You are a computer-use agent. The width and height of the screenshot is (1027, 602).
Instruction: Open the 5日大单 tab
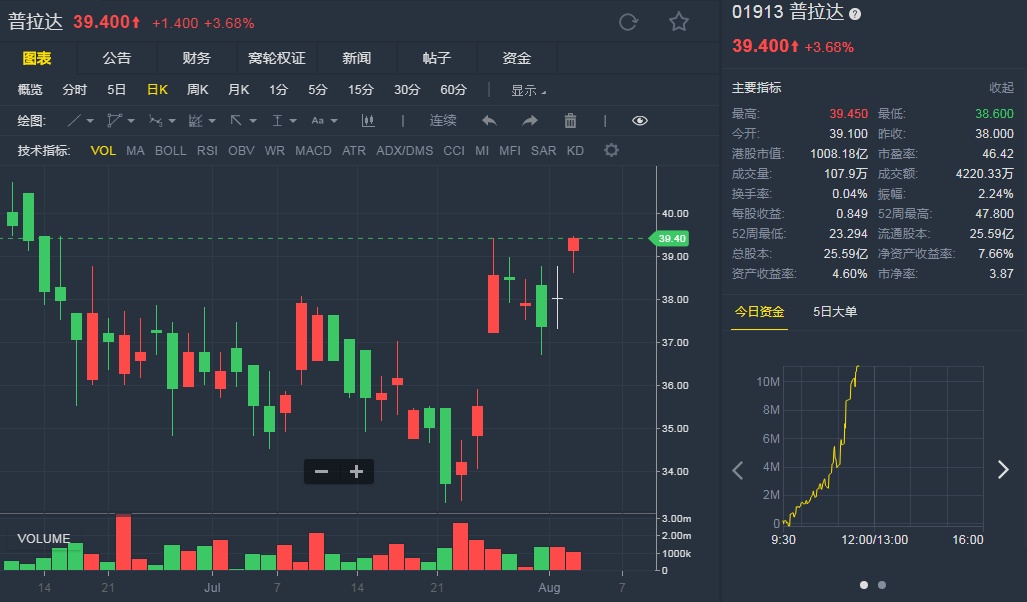pyautogui.click(x=835, y=311)
